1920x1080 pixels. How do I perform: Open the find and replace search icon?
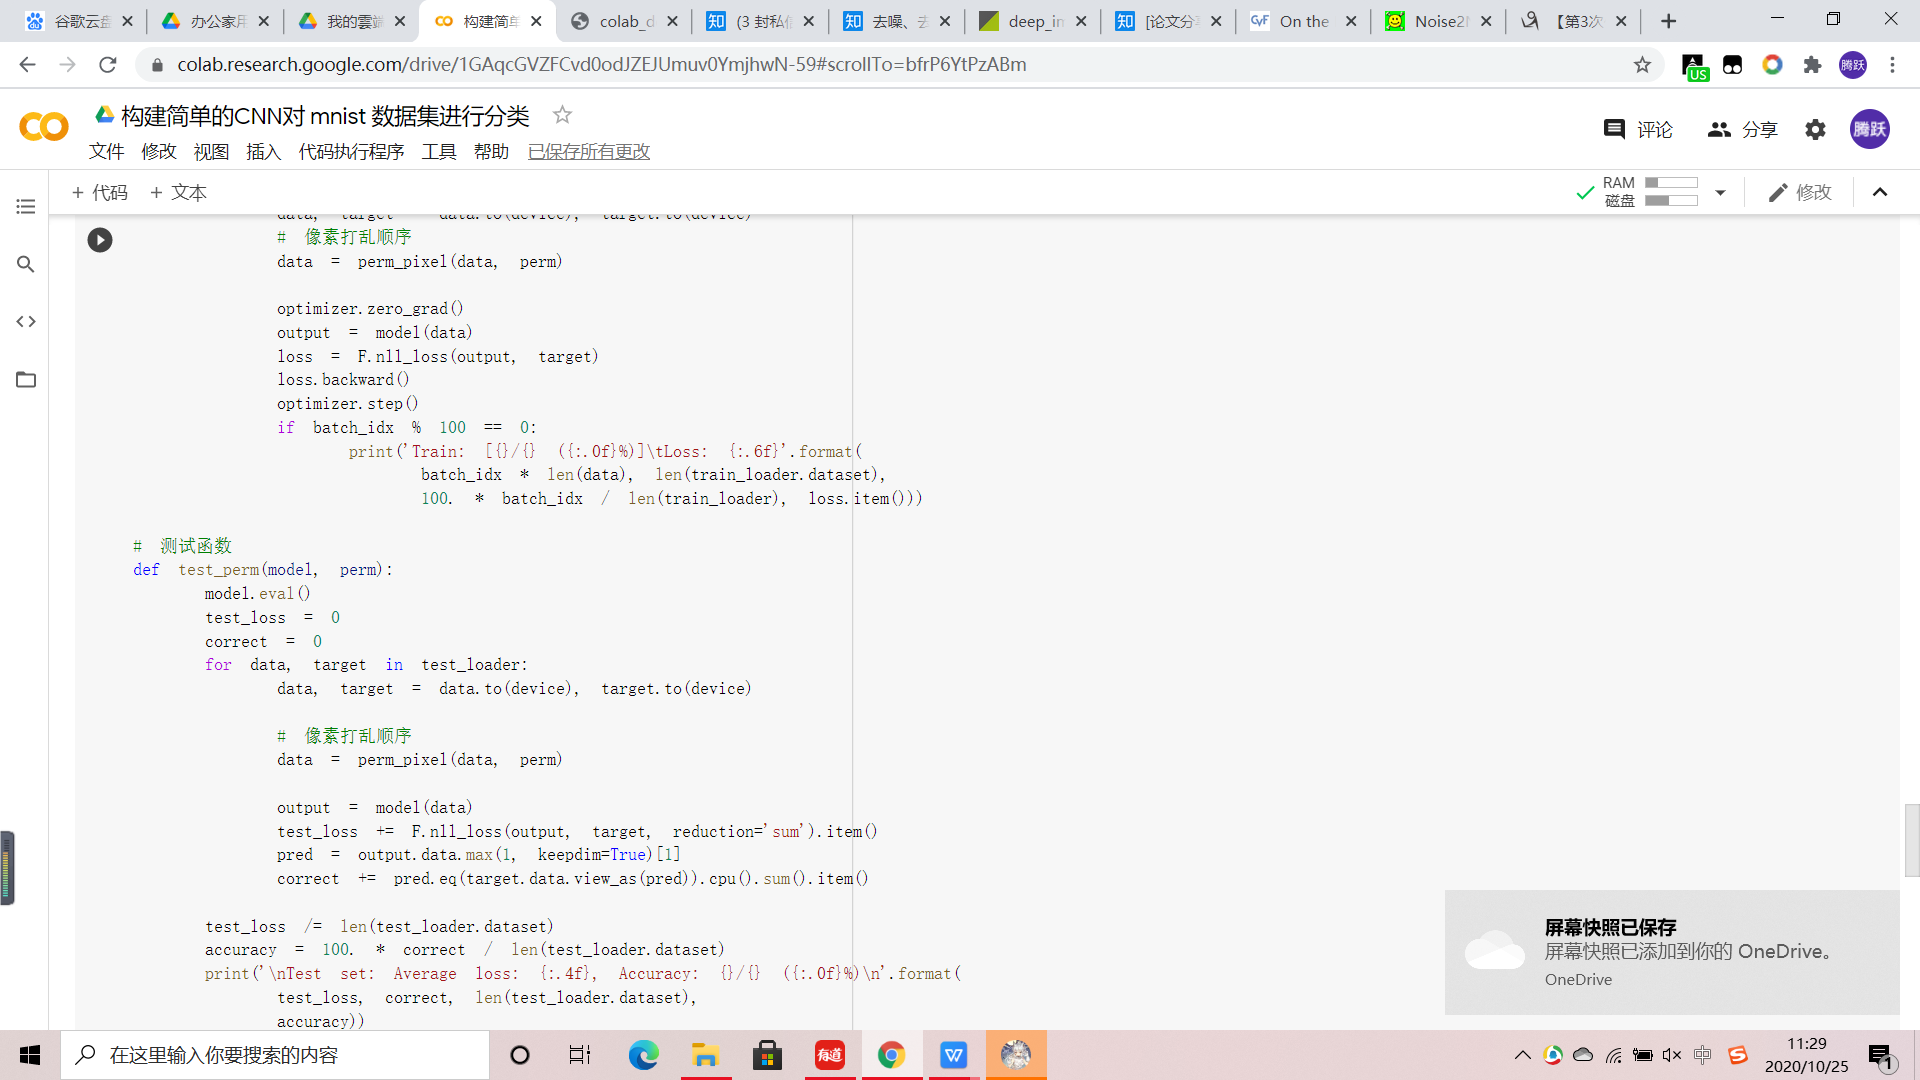pos(26,264)
